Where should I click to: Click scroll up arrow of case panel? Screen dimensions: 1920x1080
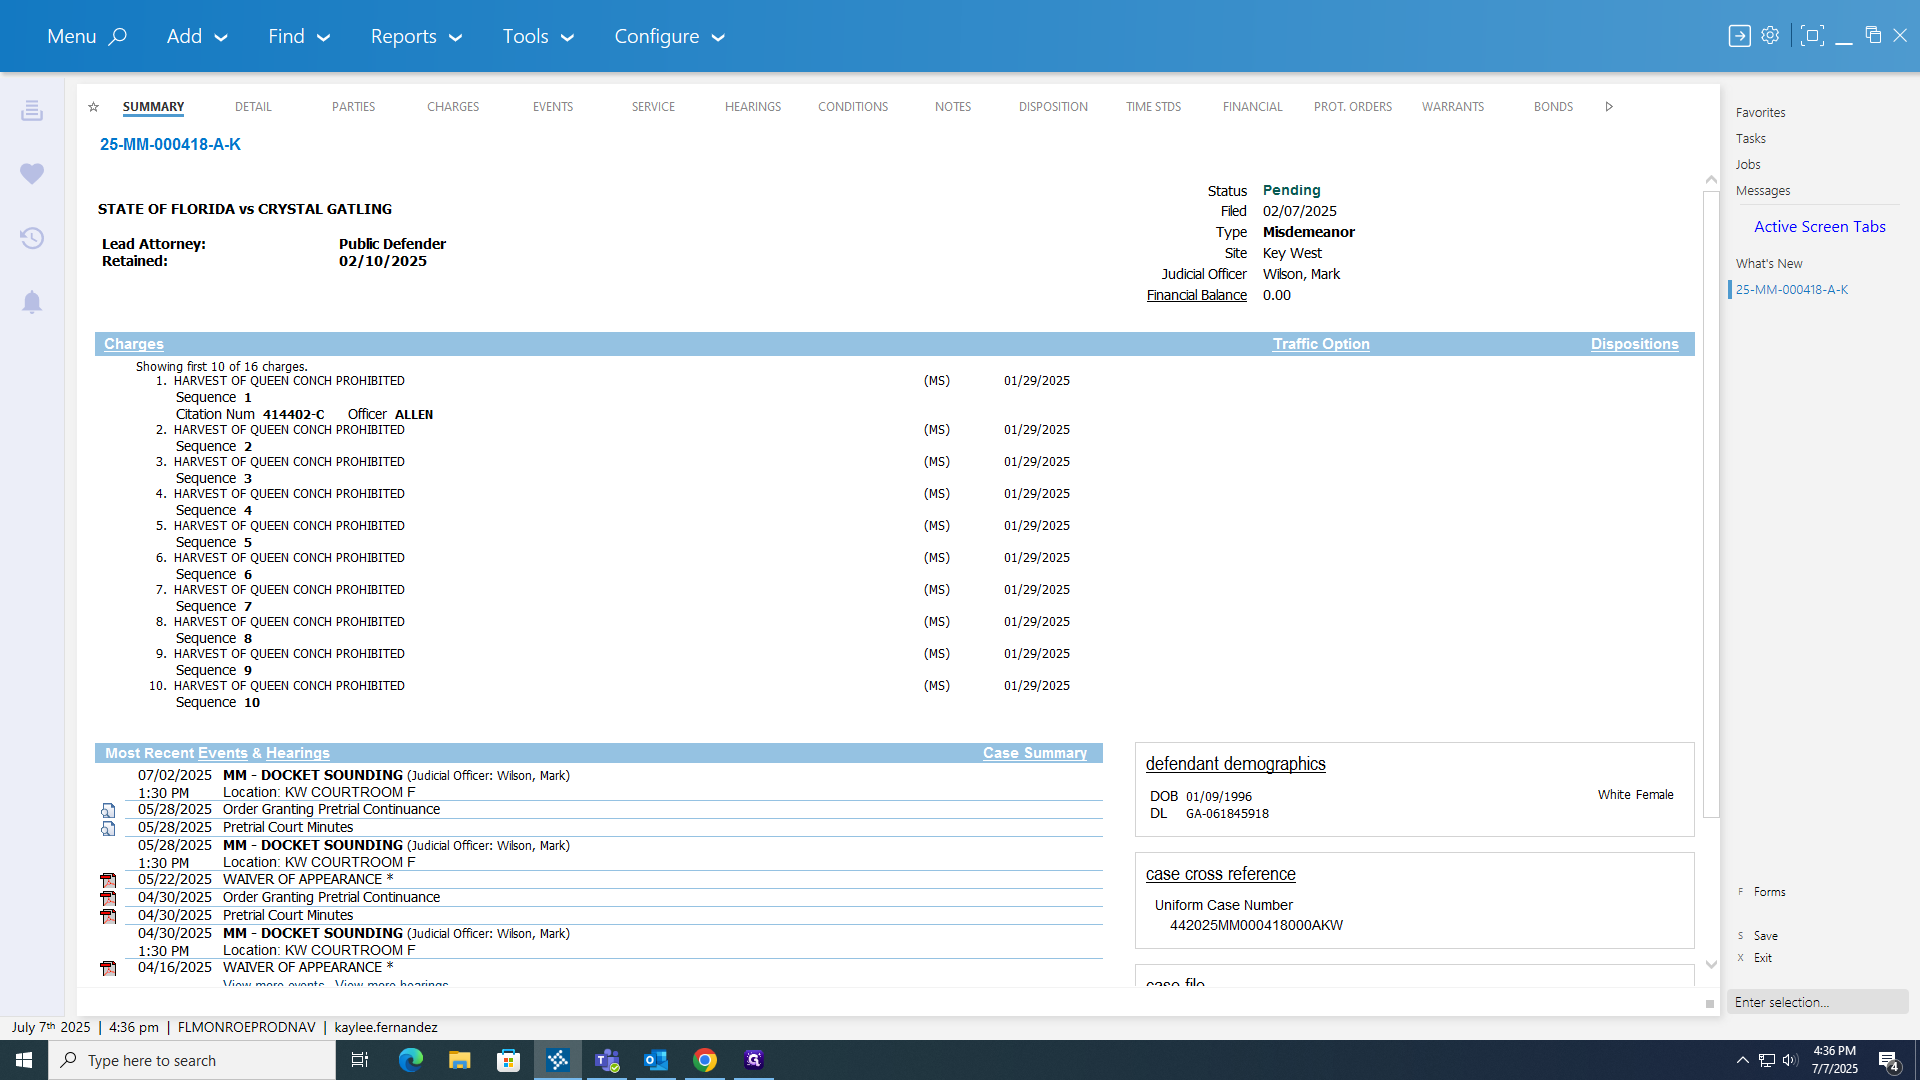[x=1711, y=180]
